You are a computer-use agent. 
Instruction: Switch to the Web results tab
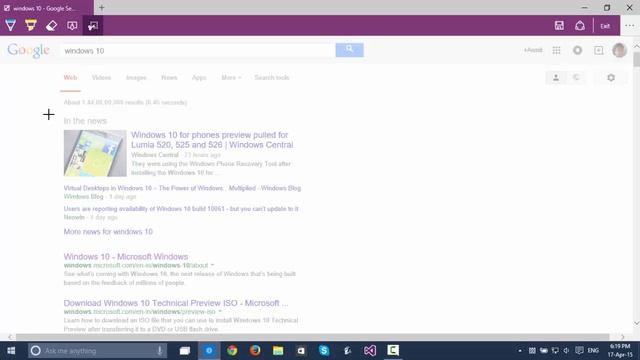pyautogui.click(x=70, y=78)
